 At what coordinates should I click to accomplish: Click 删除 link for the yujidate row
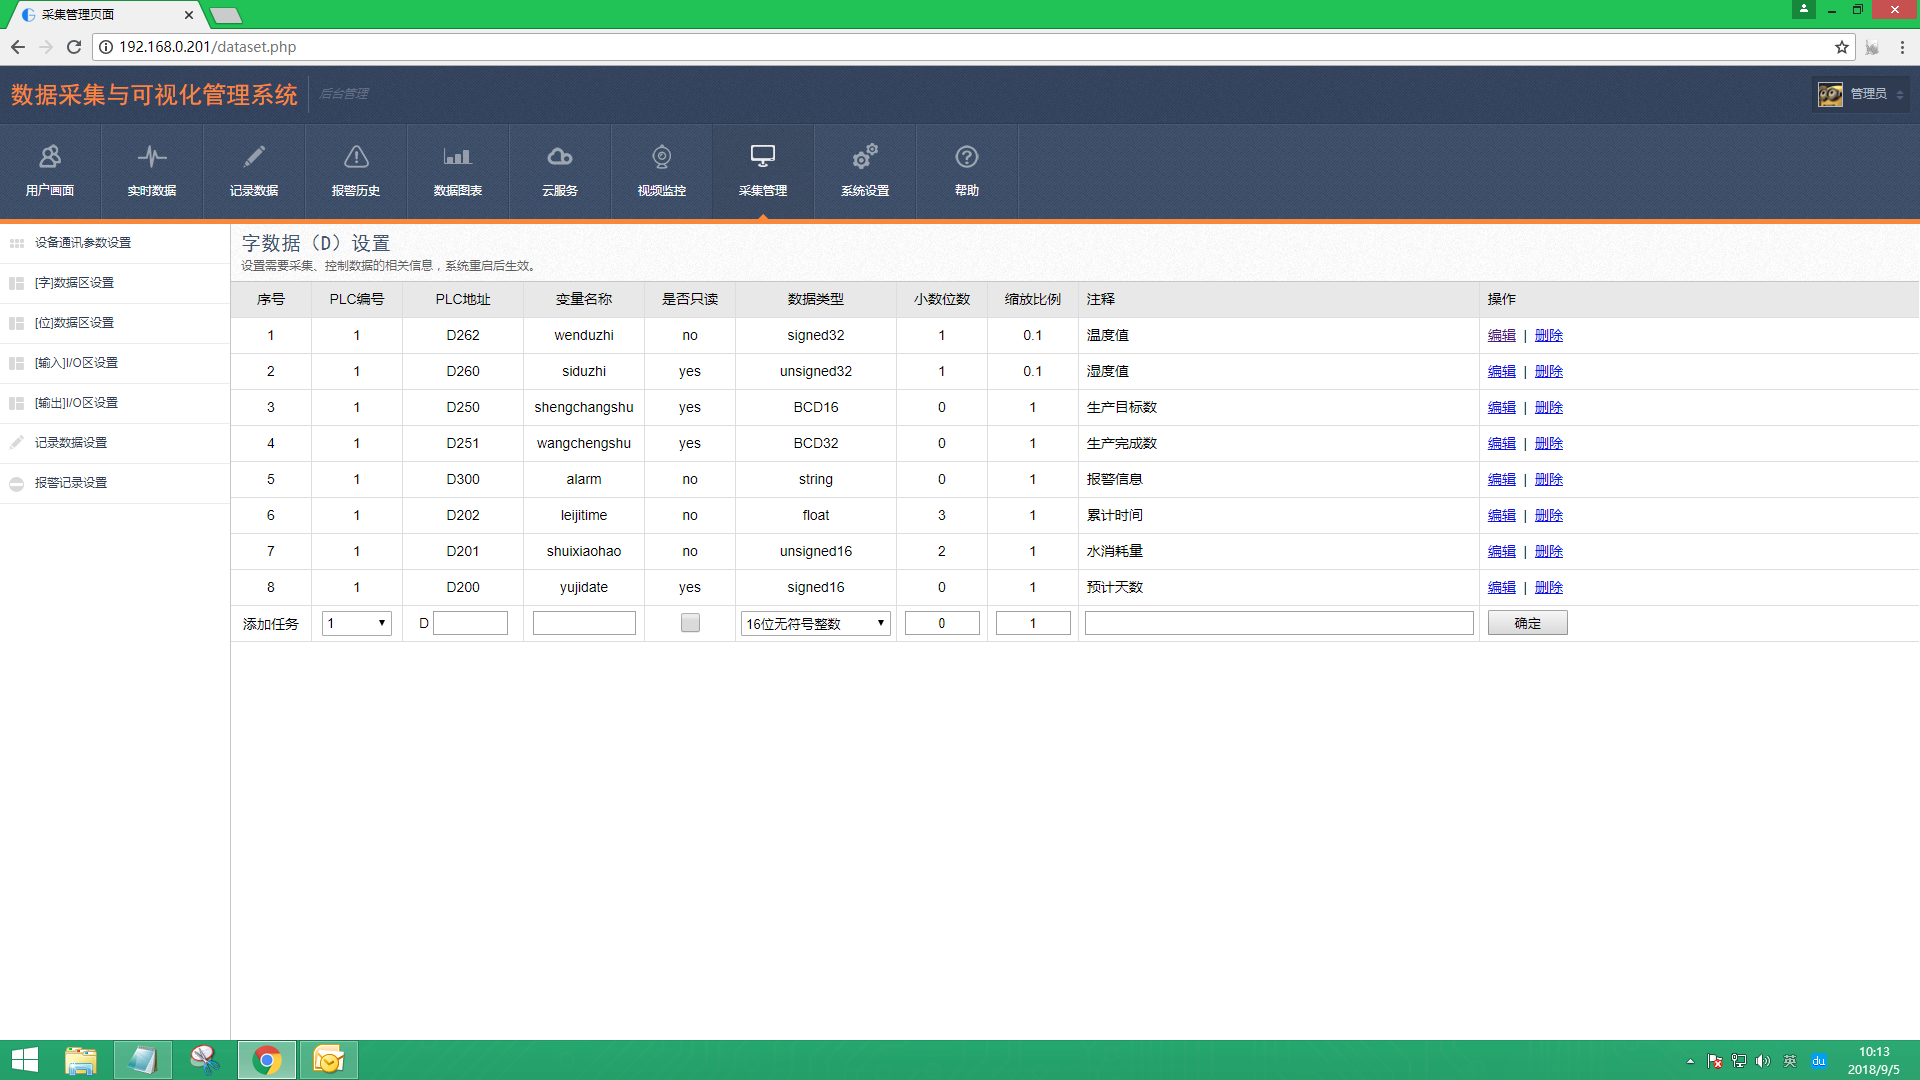(1548, 588)
